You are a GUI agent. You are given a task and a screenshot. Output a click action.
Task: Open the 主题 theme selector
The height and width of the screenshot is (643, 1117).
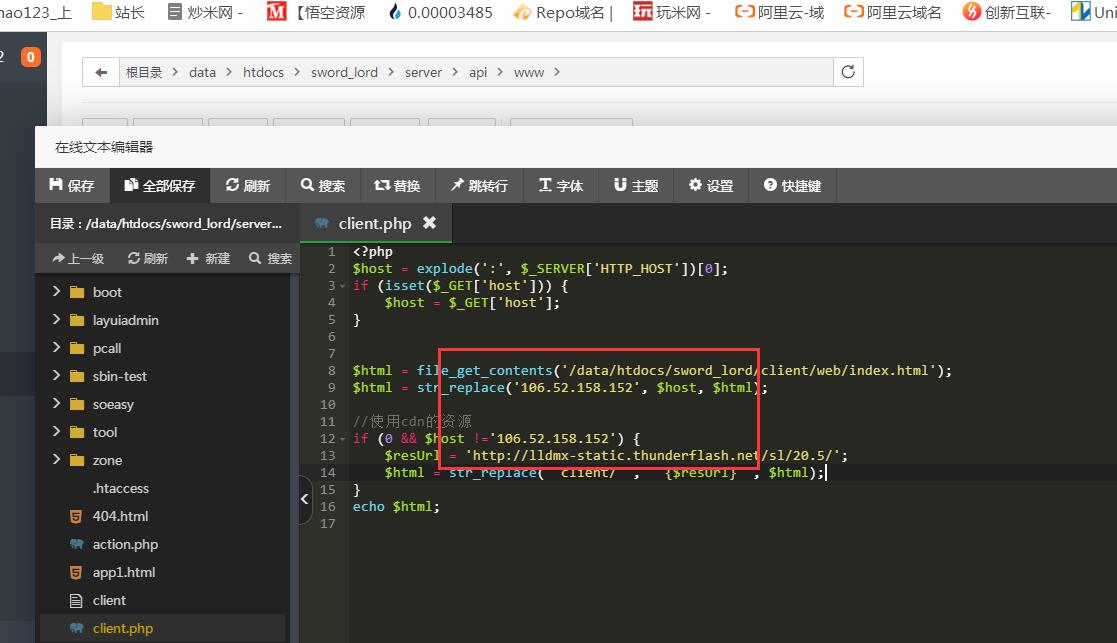(636, 186)
